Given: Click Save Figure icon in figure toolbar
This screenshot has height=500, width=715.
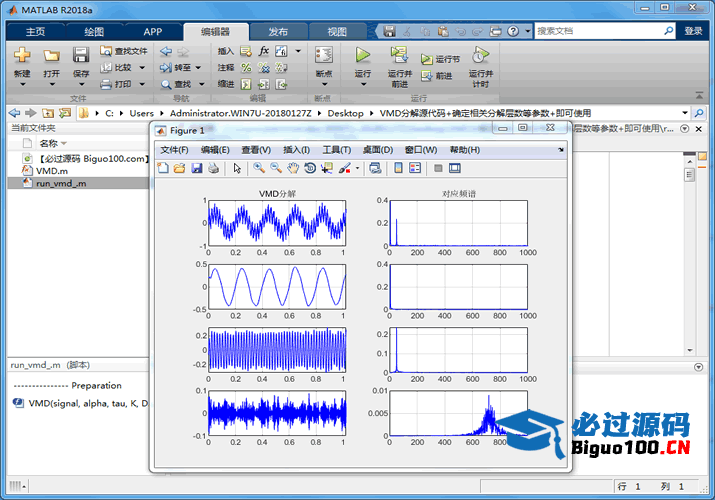Looking at the screenshot, I should point(197,168).
